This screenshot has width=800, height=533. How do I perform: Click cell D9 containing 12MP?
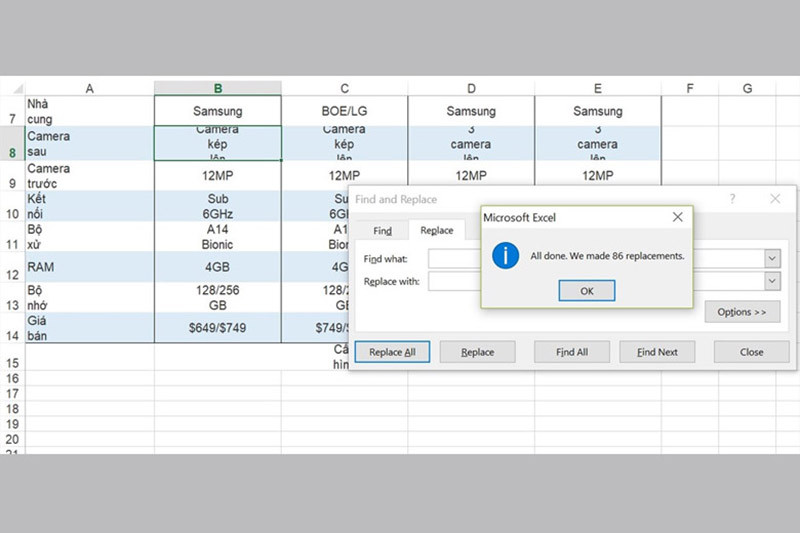click(471, 175)
